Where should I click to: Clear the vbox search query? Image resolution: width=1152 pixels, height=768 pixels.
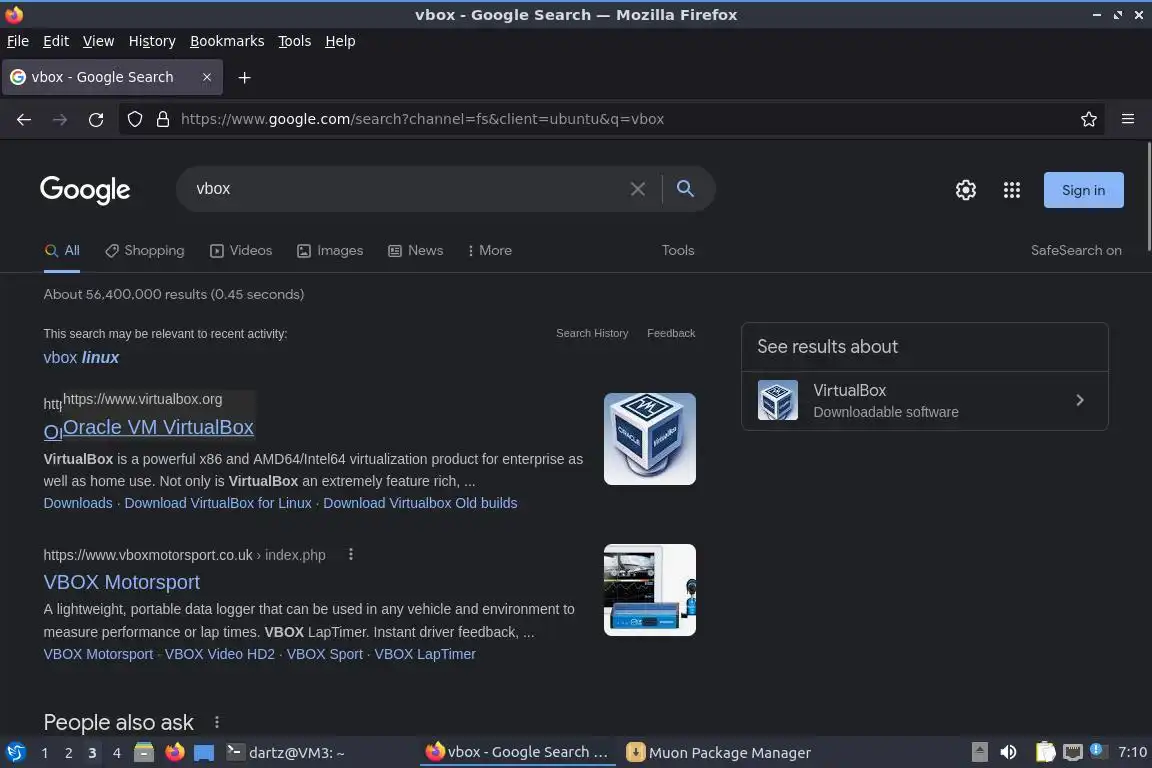click(x=638, y=189)
